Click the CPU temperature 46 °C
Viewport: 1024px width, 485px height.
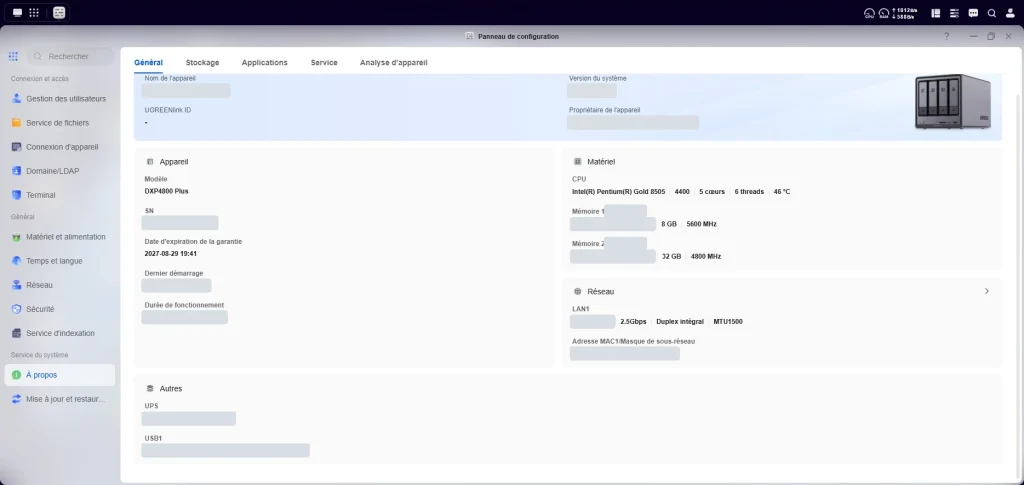point(782,192)
